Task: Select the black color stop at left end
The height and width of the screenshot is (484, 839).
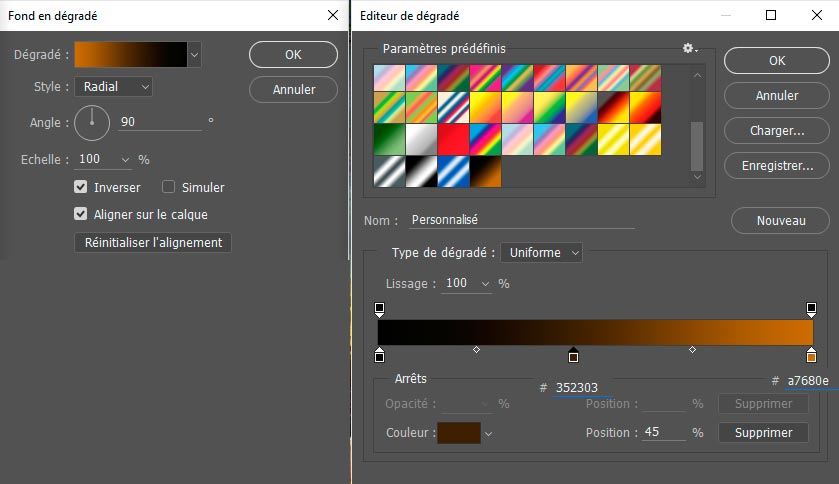Action: click(x=379, y=355)
